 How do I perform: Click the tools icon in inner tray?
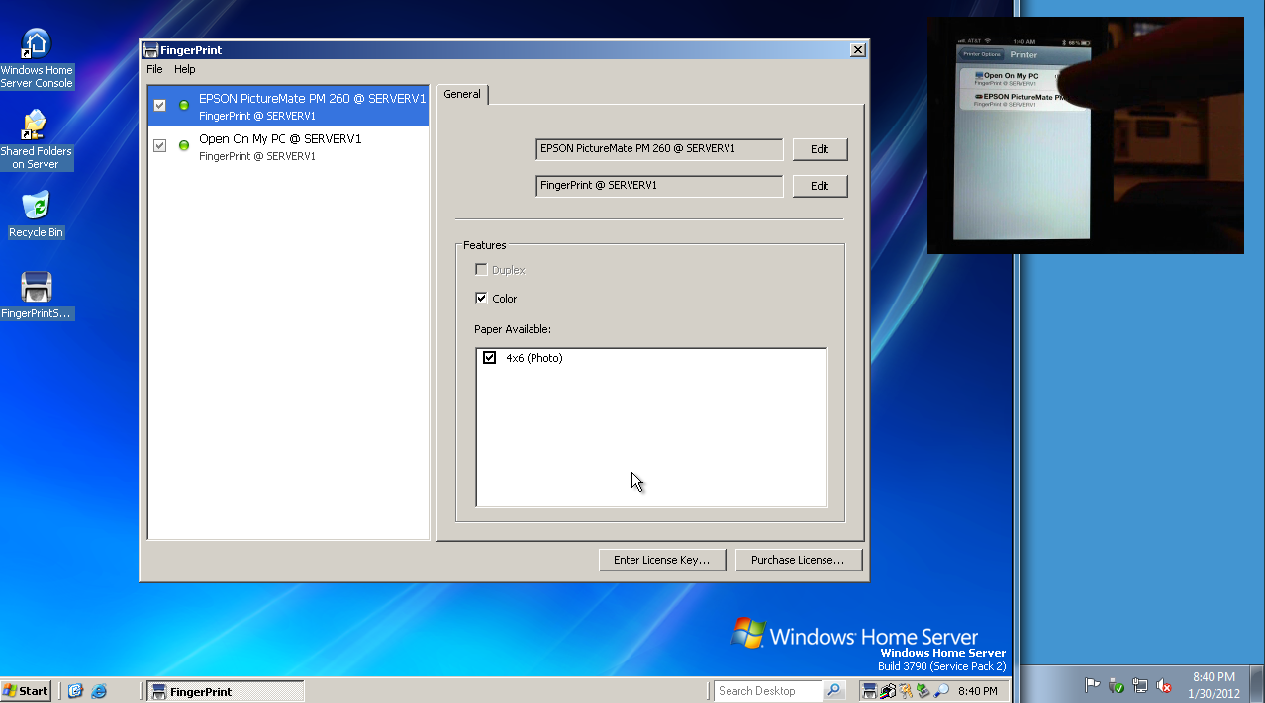pos(906,691)
